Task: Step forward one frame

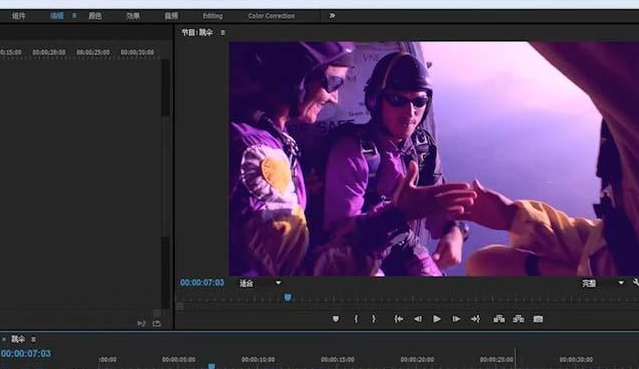Action: 456,319
